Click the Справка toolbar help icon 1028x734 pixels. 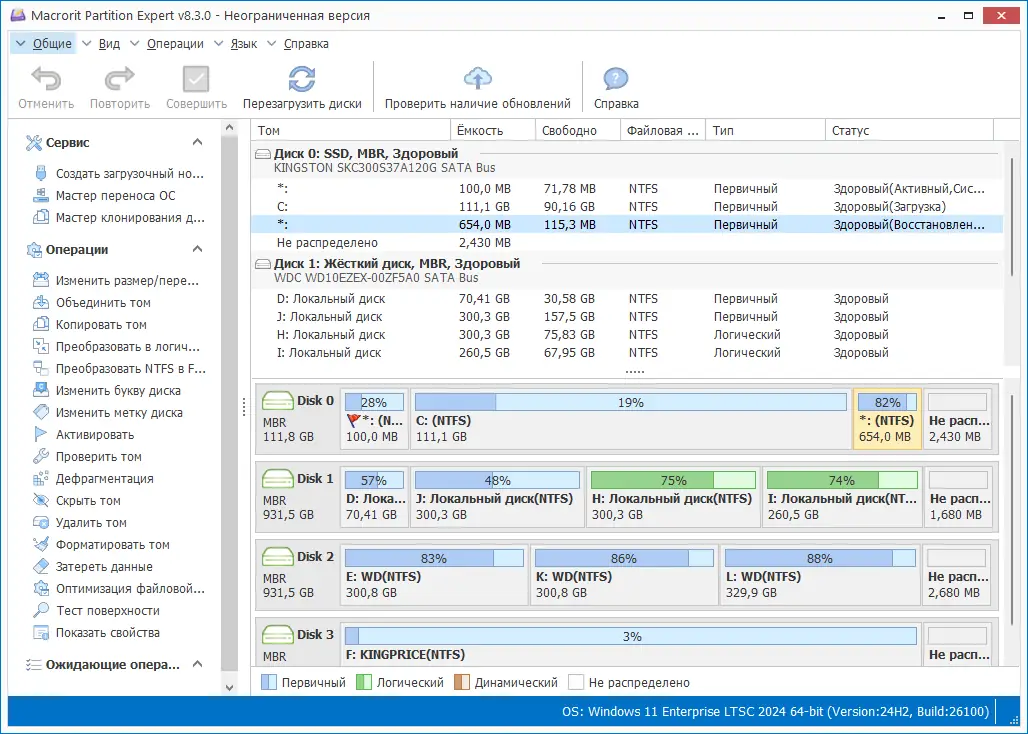(616, 80)
